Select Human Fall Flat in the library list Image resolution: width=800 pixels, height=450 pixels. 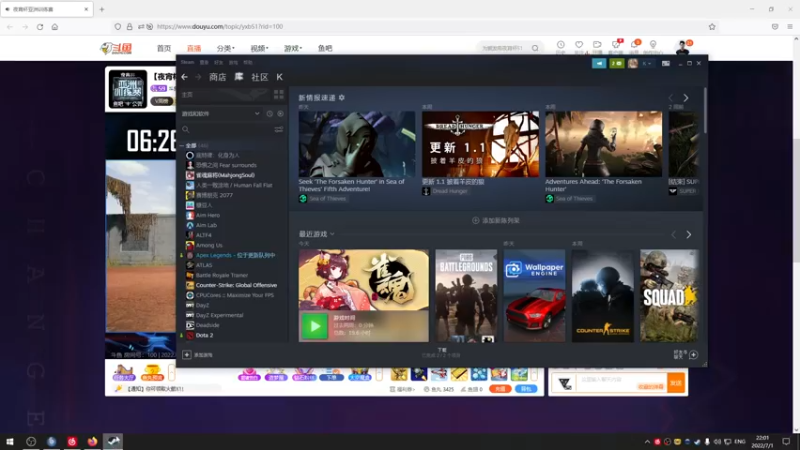pos(229,185)
